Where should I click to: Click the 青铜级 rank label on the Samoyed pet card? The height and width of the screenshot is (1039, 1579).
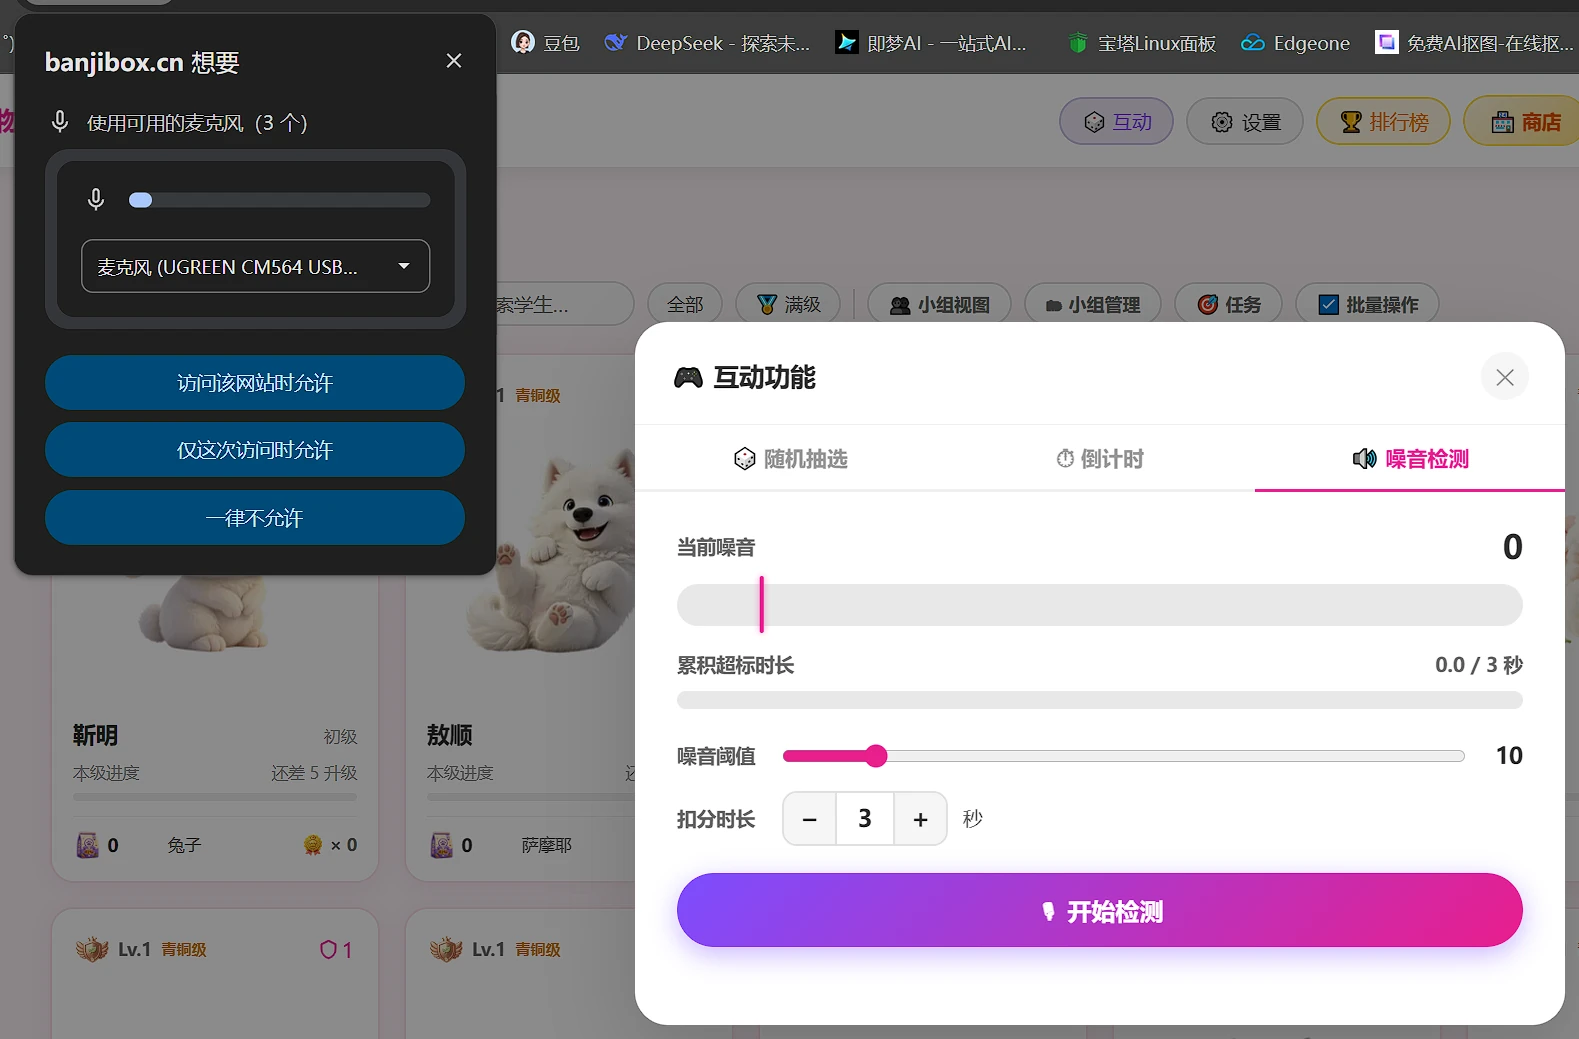[538, 396]
